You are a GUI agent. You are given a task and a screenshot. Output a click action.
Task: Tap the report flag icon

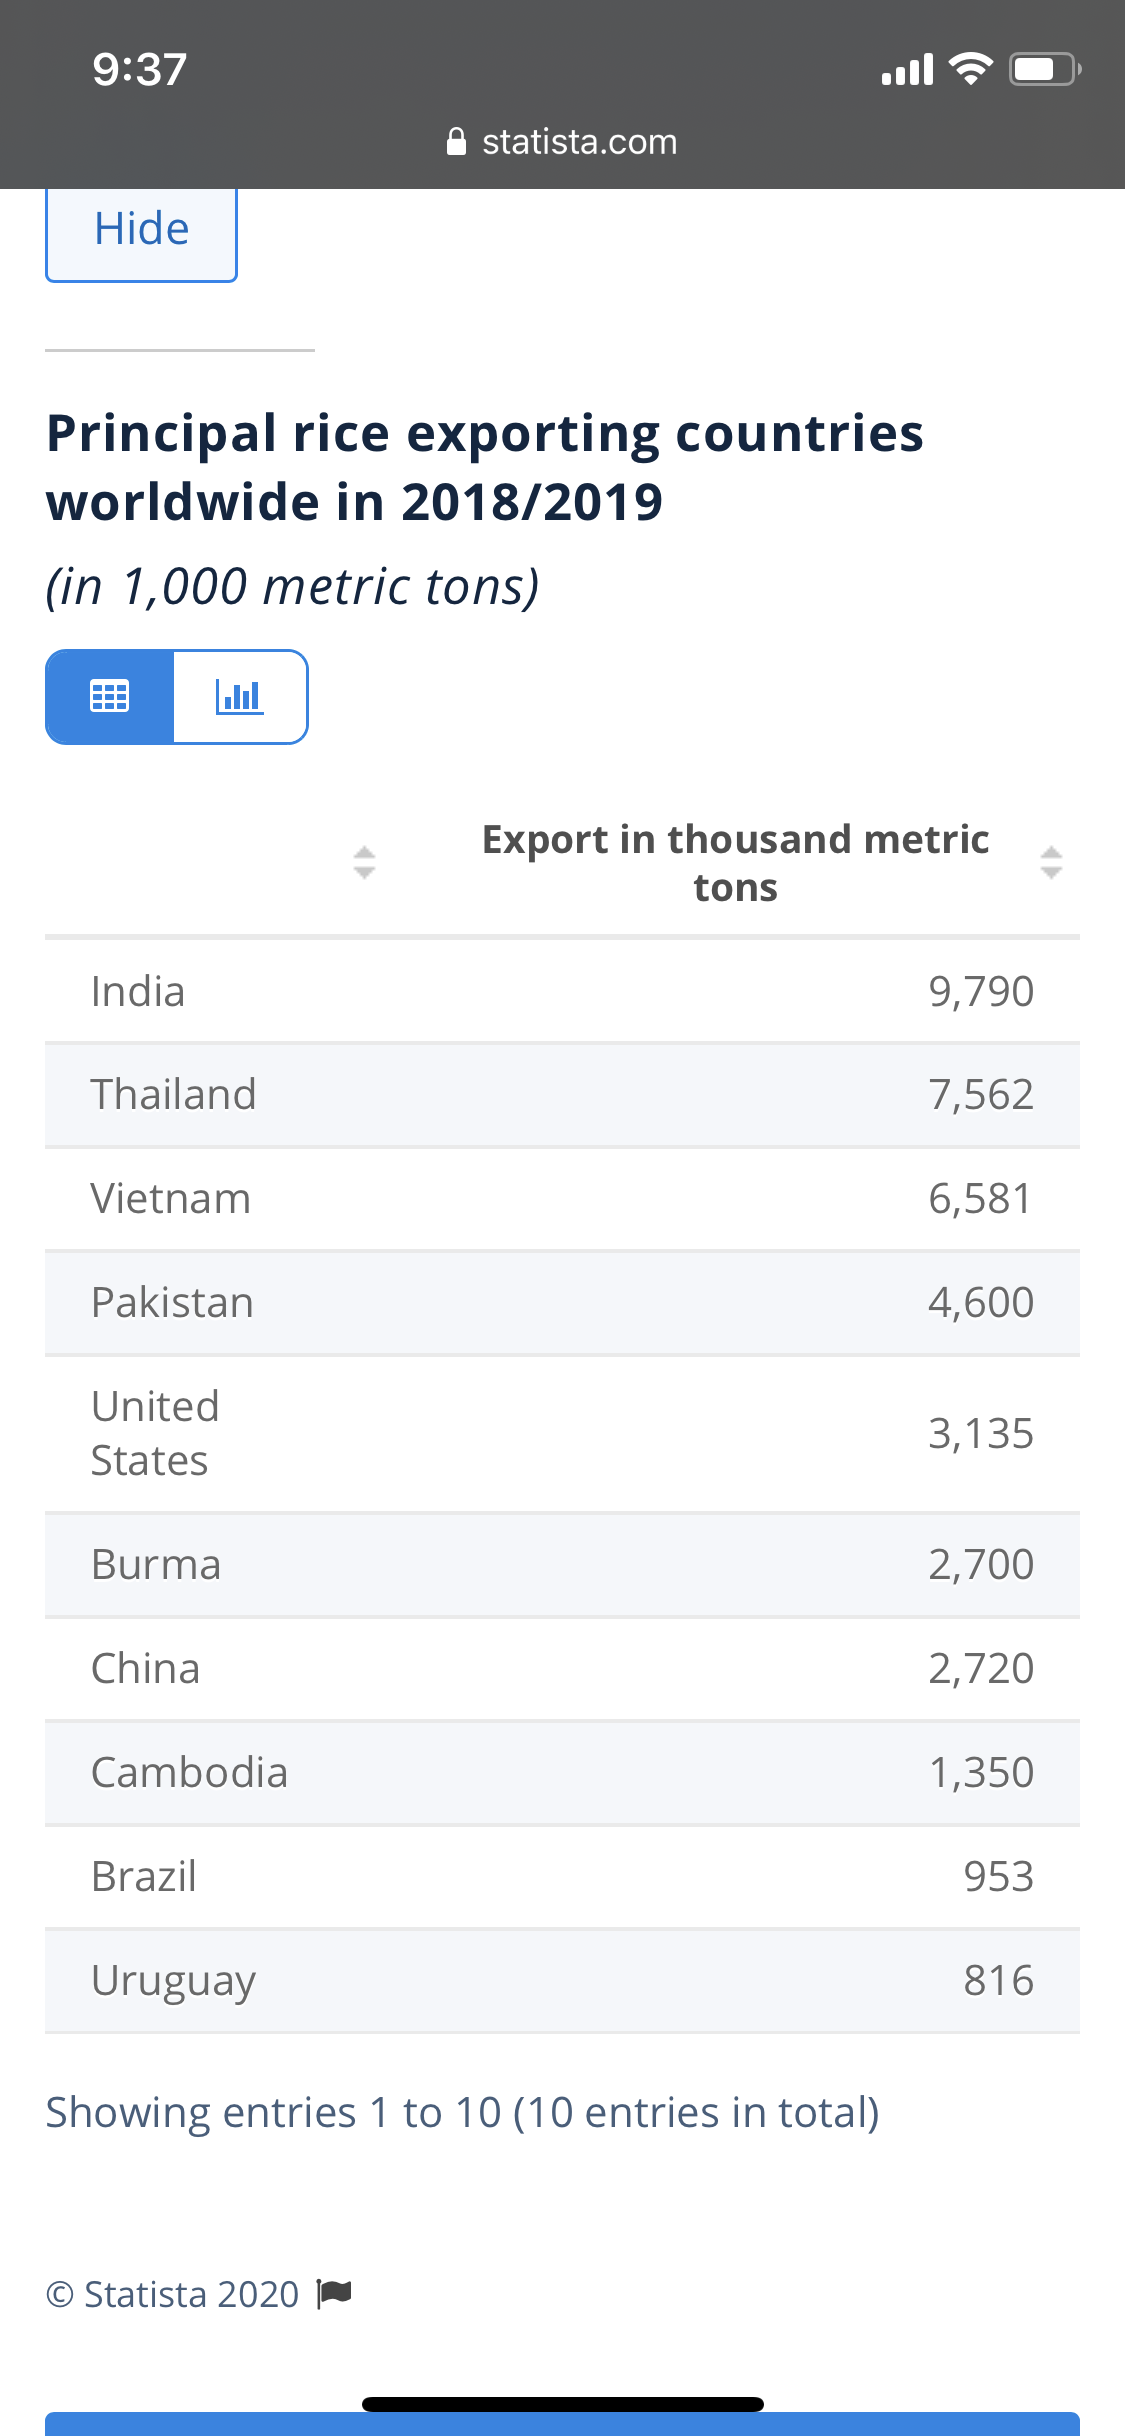pos(334,2293)
